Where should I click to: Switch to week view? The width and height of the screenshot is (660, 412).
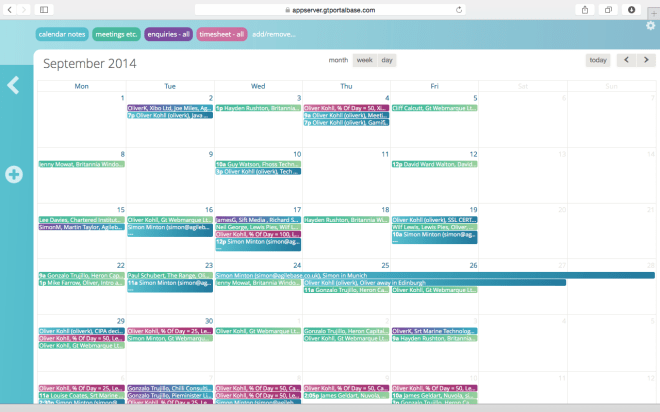click(365, 60)
